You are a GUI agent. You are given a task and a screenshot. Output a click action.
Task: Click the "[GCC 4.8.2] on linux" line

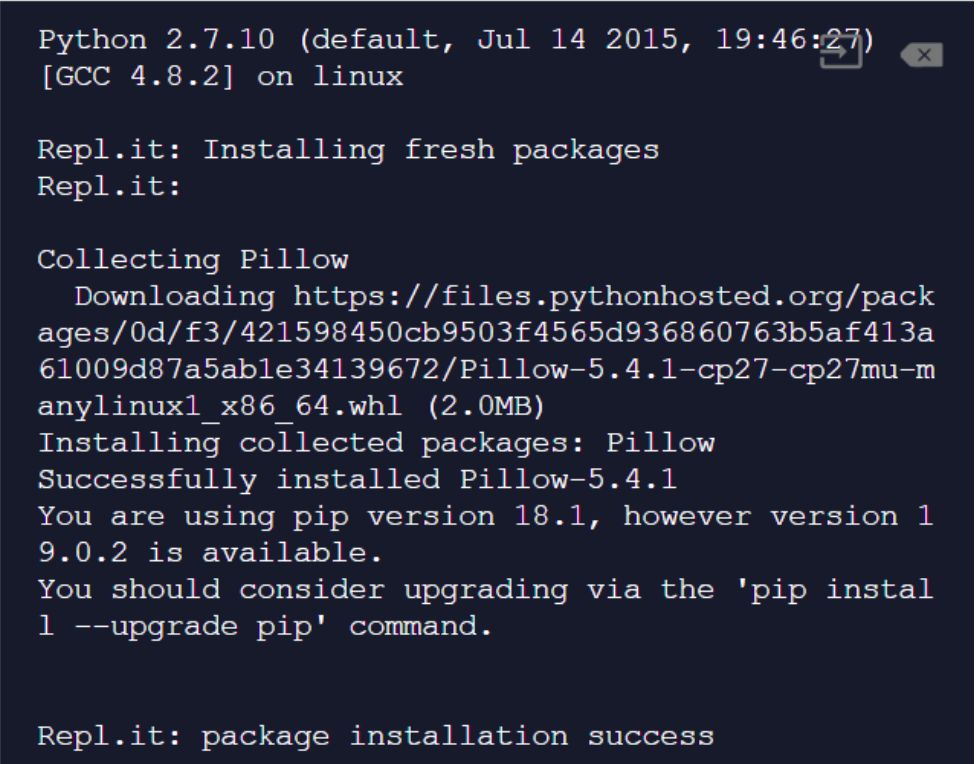(220, 77)
